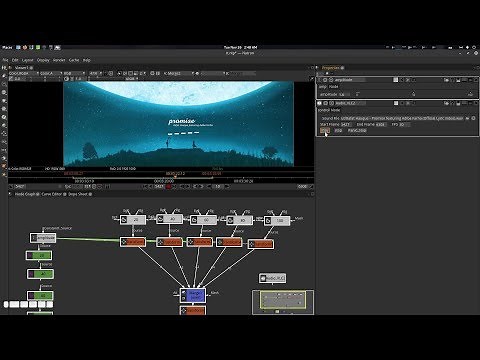This screenshot has height=360, width=480.
Task: Toggle the viewer gamma icon
Action: tap(72, 79)
